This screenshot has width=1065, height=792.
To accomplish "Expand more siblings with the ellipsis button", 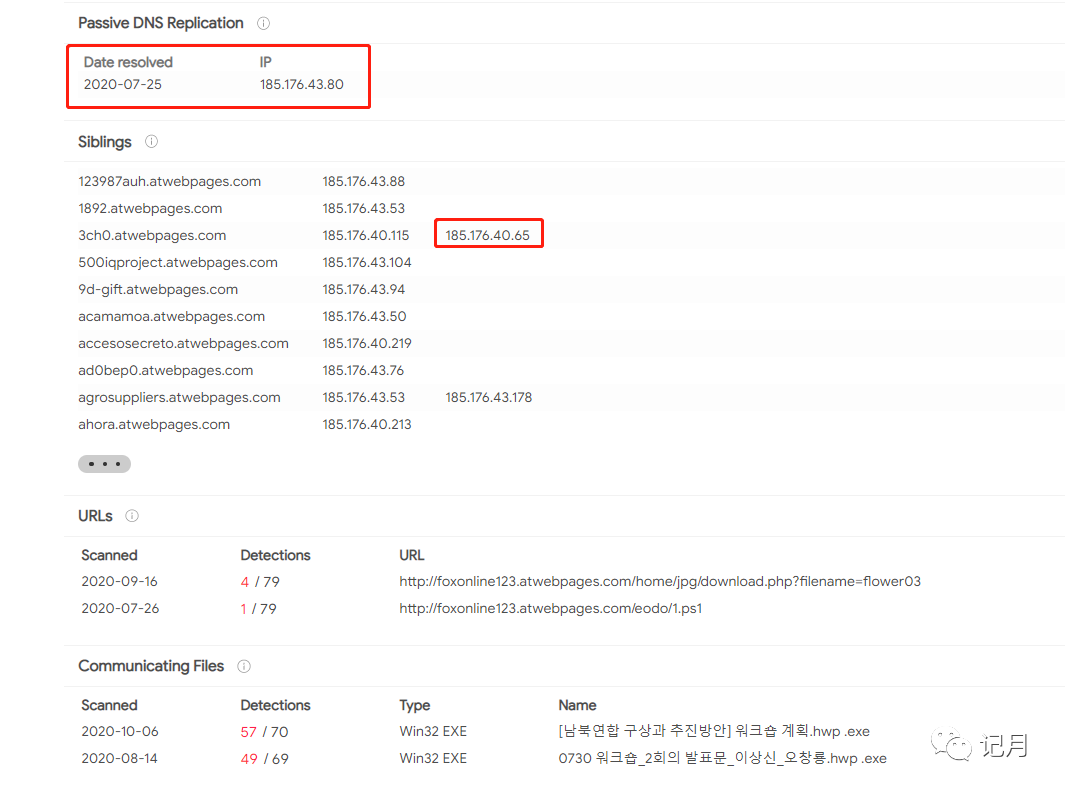I will click(x=104, y=464).
